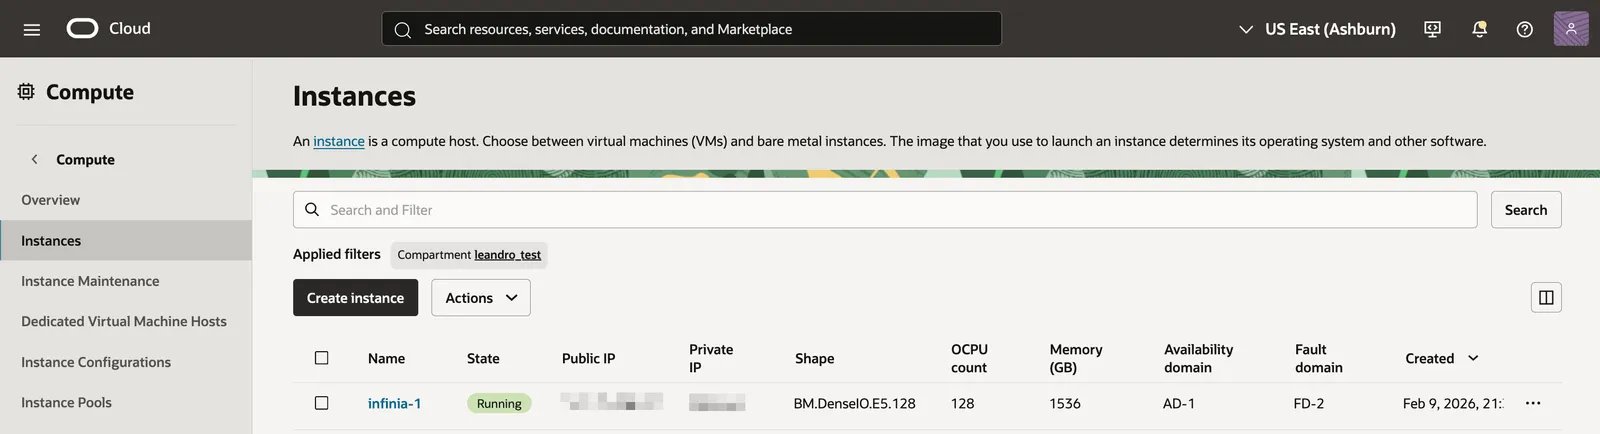Click the Search button
Screen dimensions: 1600x434
1526,209
